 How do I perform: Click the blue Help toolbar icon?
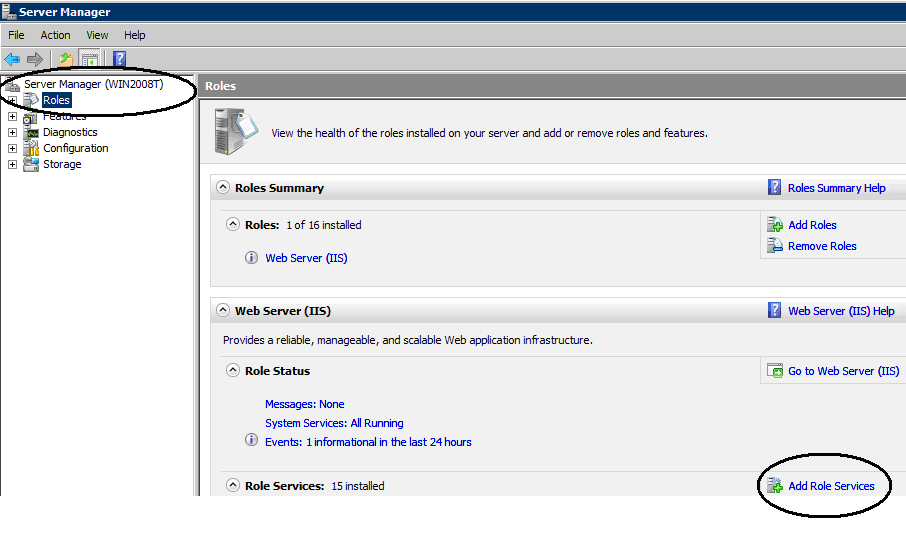pos(119,59)
